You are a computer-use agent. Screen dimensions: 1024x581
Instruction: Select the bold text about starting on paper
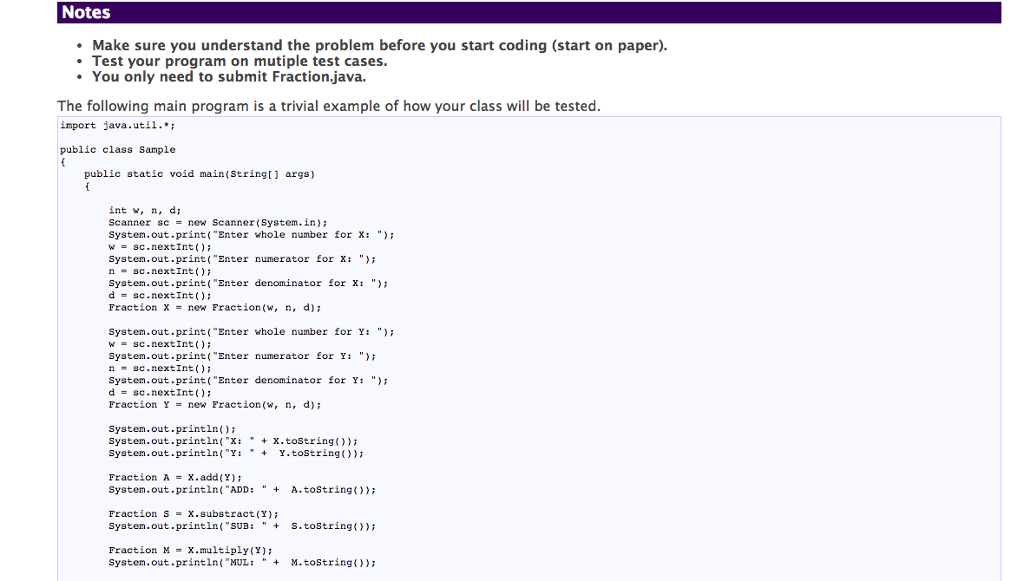point(380,45)
